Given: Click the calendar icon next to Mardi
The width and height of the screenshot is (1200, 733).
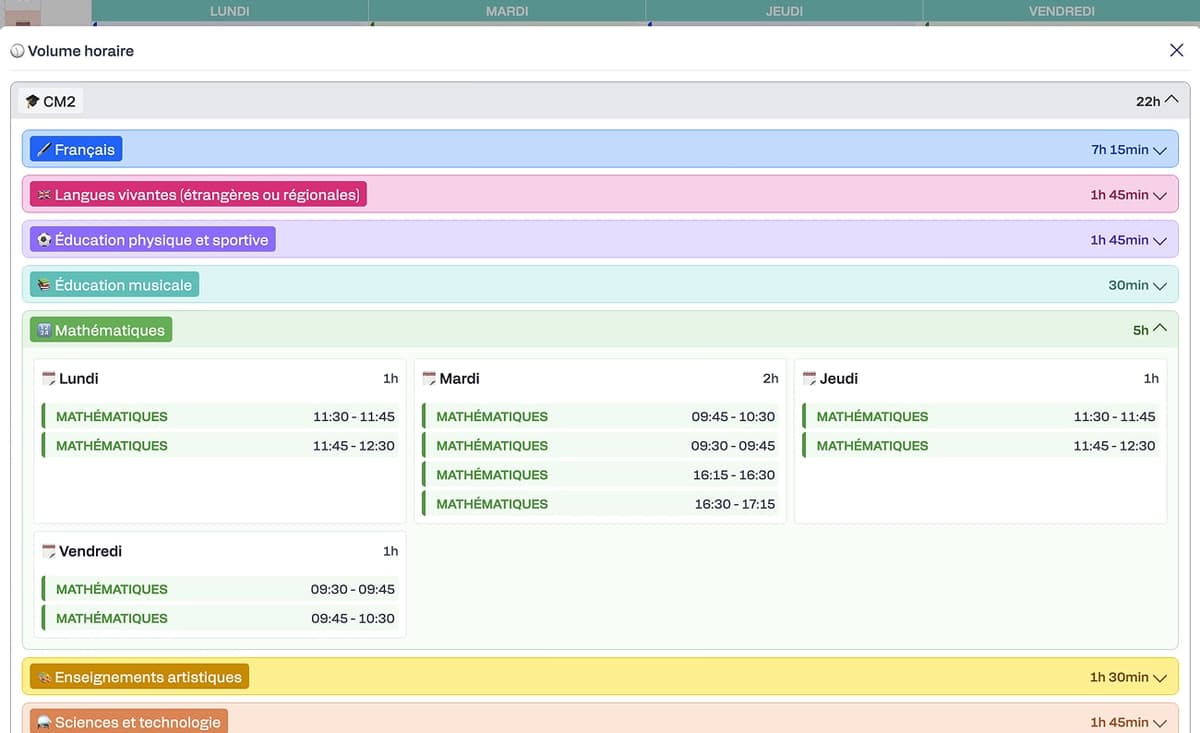Looking at the screenshot, I should (429, 379).
